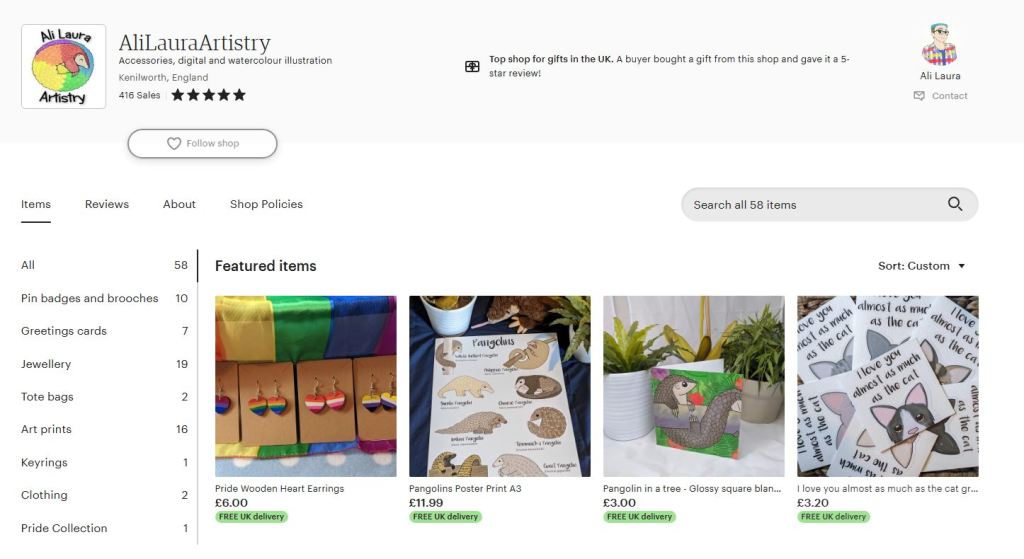The width and height of the screenshot is (1024, 559).
Task: Open the Pangolin in a tree card
Action: tap(693, 386)
